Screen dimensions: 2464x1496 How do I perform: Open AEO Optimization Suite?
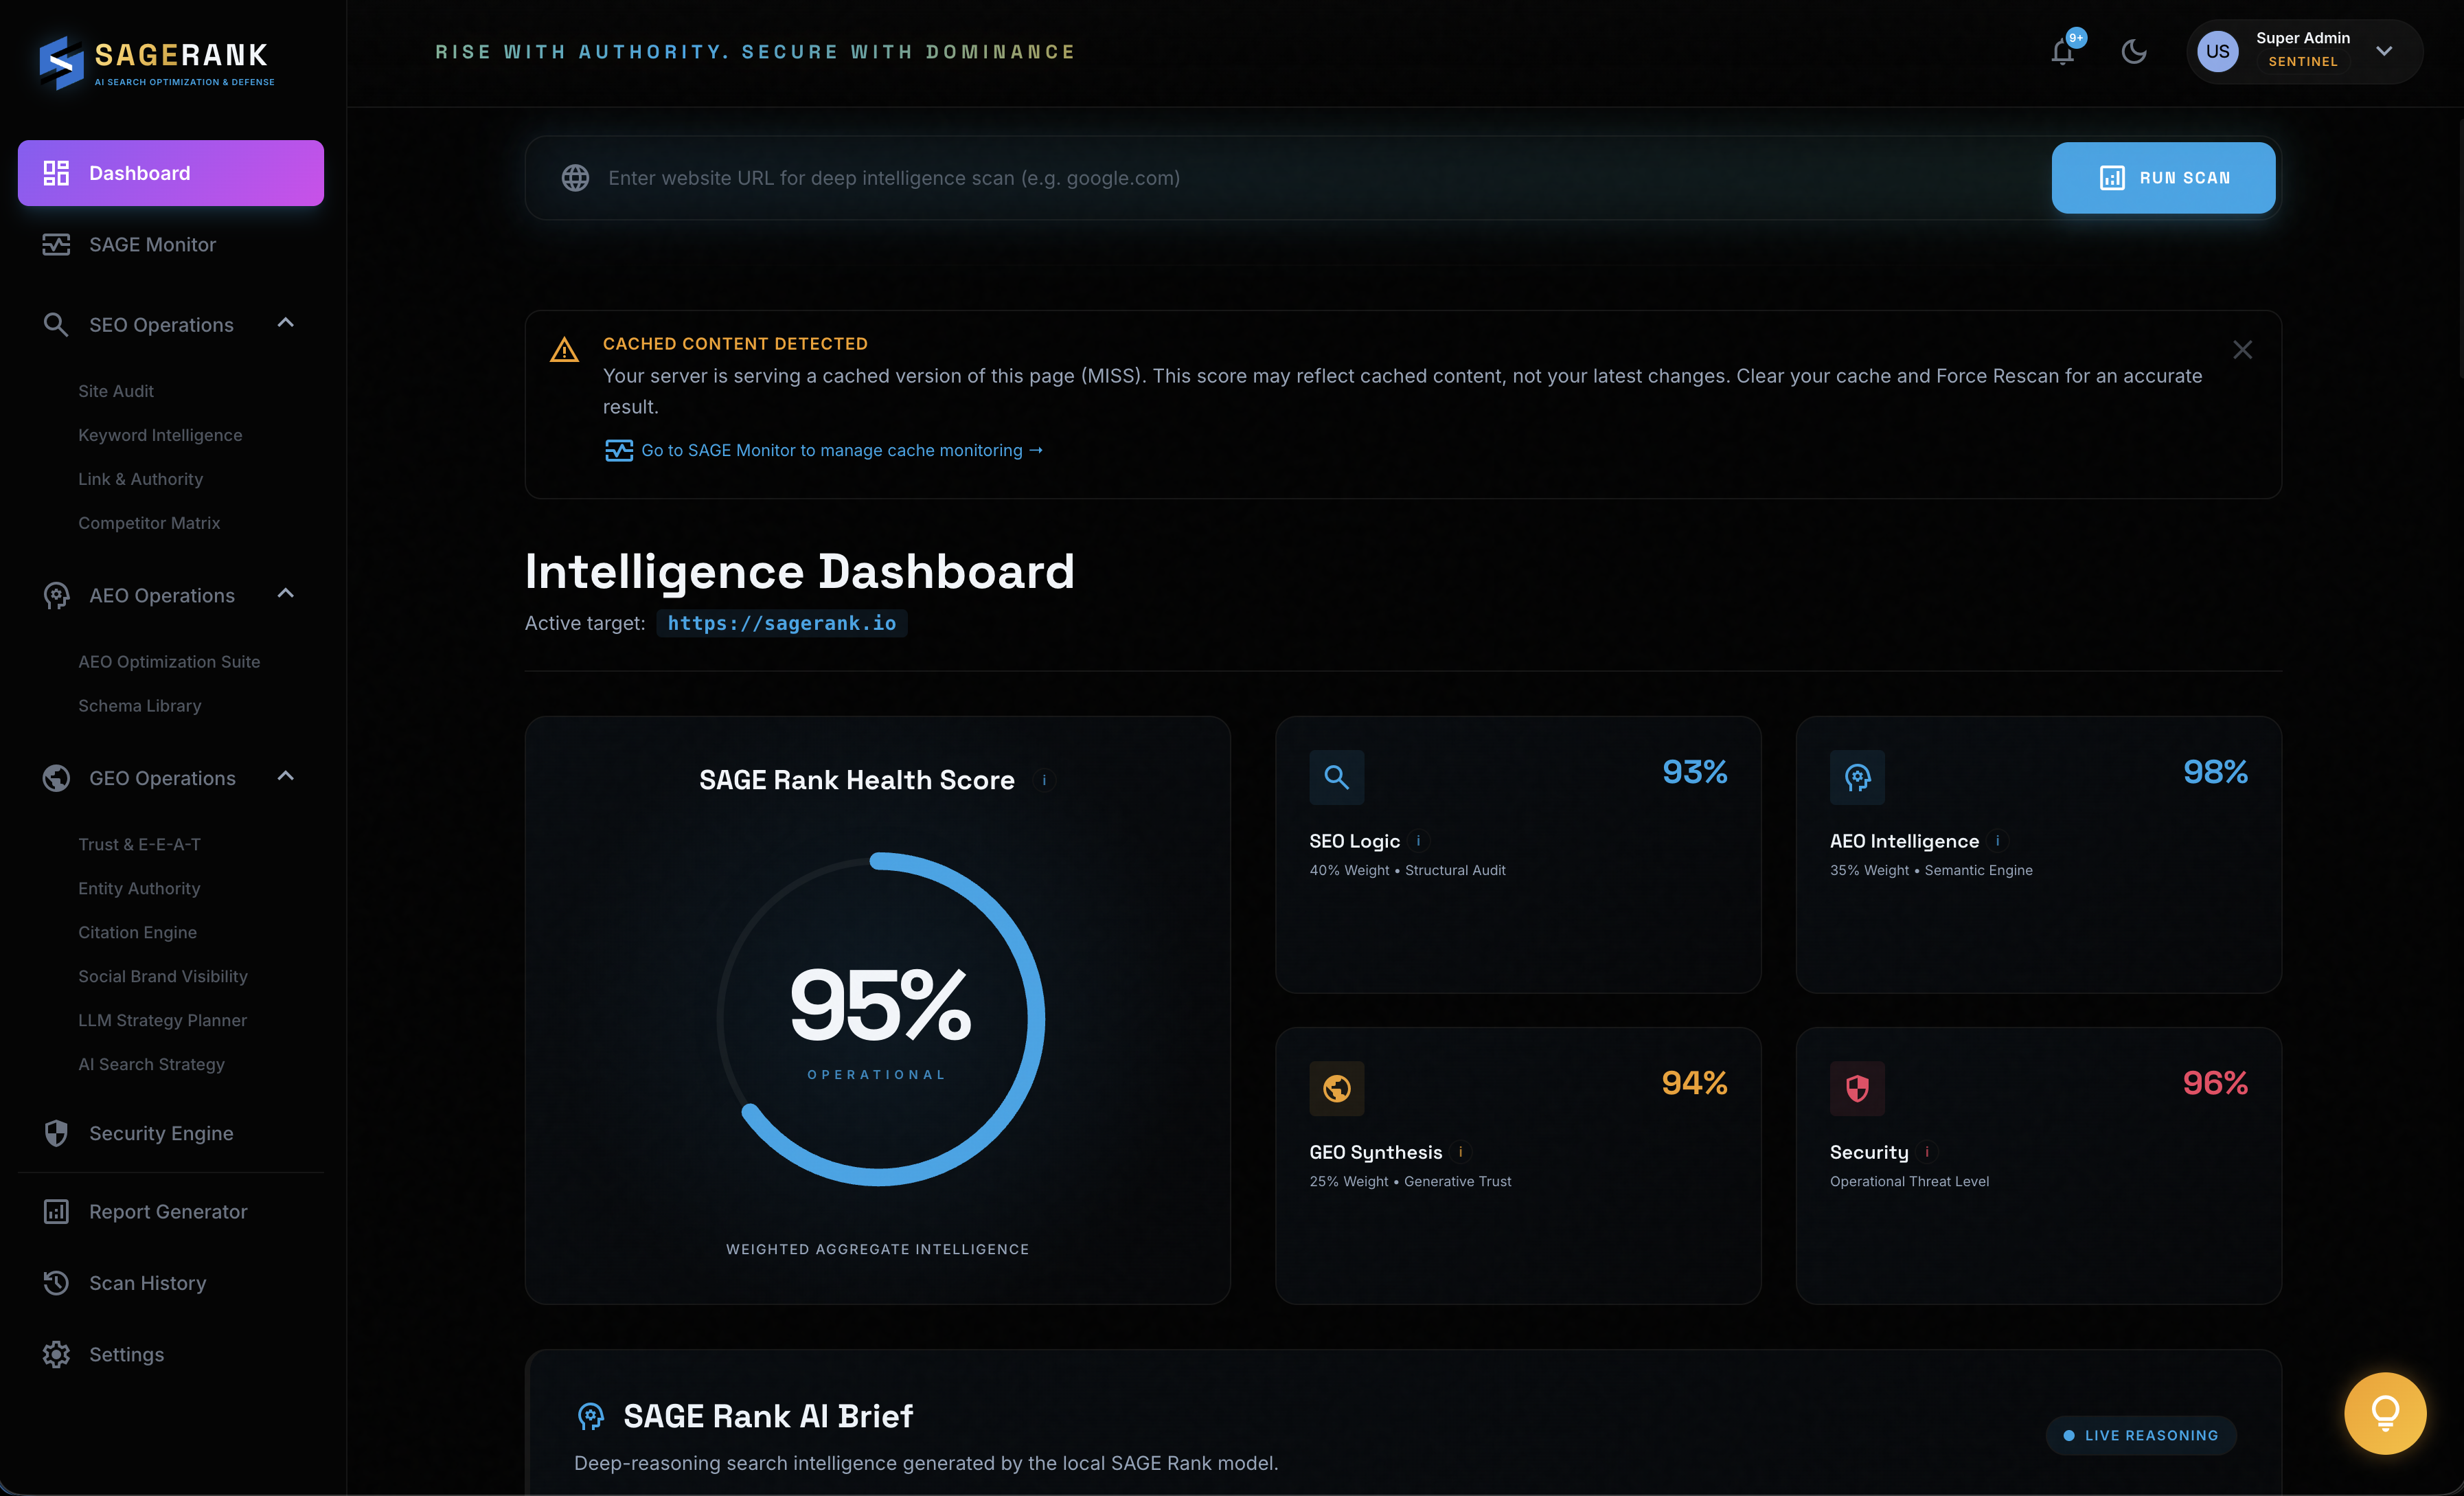click(169, 662)
